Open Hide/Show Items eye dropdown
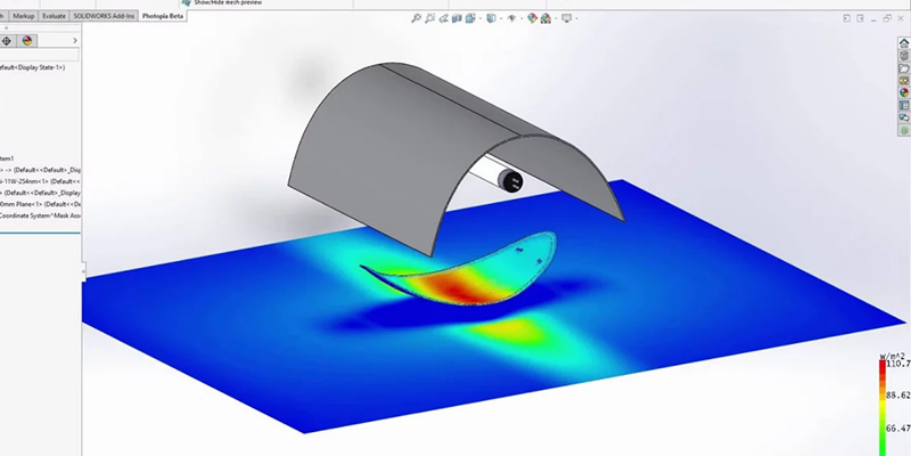Screen dimensions: 911x456 pos(512,18)
